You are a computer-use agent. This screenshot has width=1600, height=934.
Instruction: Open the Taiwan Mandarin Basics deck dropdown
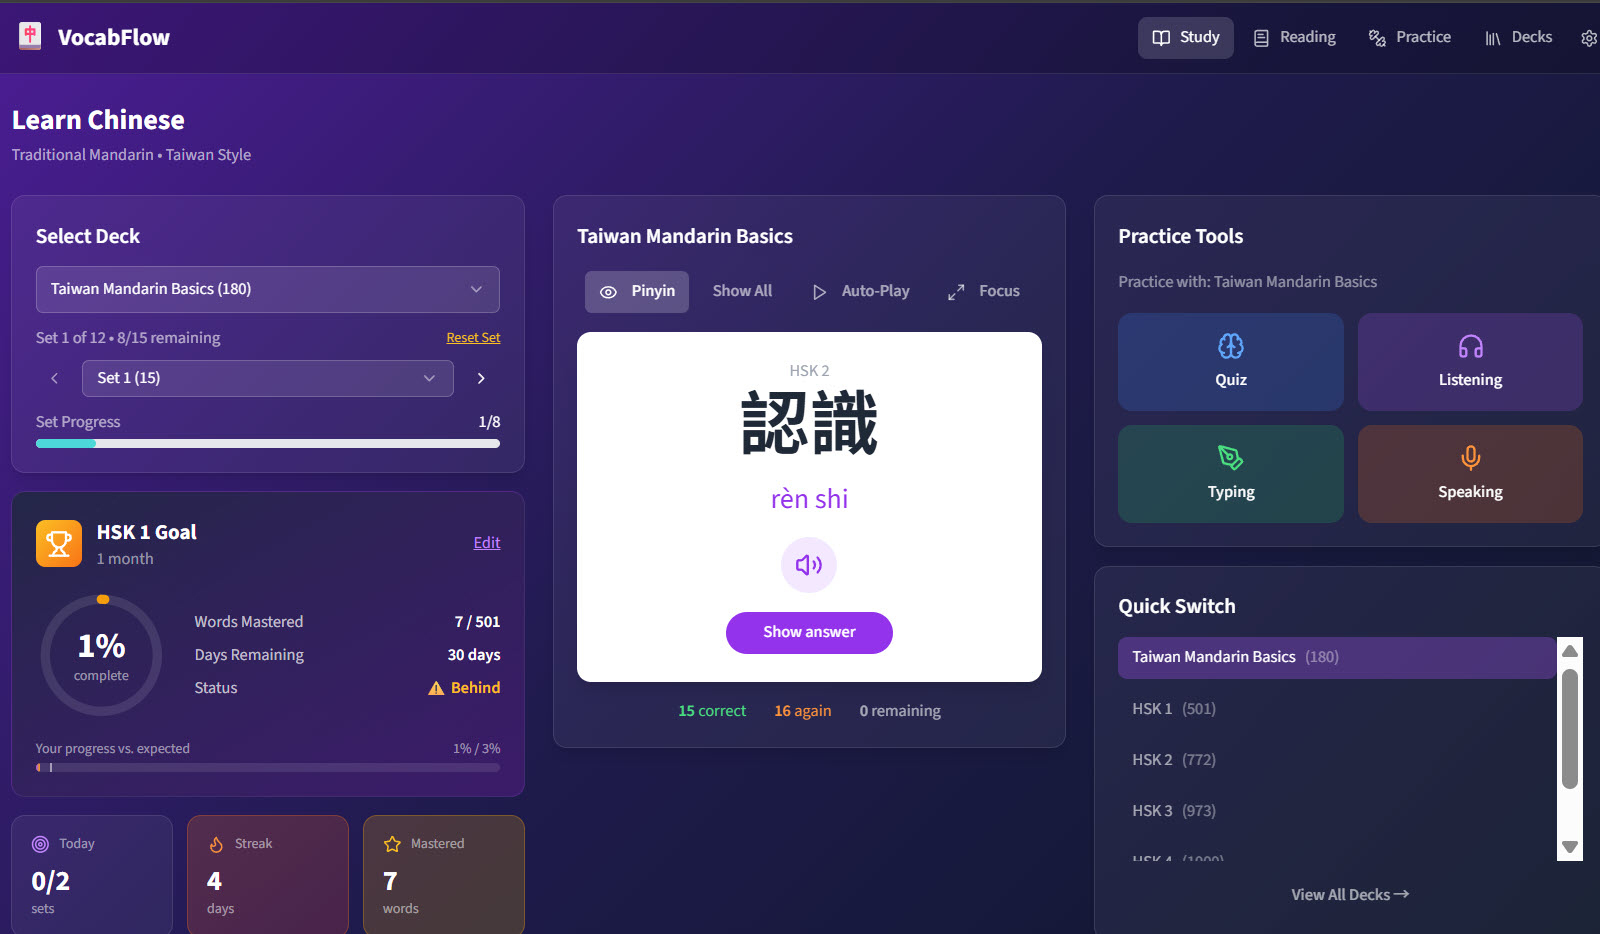coord(267,289)
